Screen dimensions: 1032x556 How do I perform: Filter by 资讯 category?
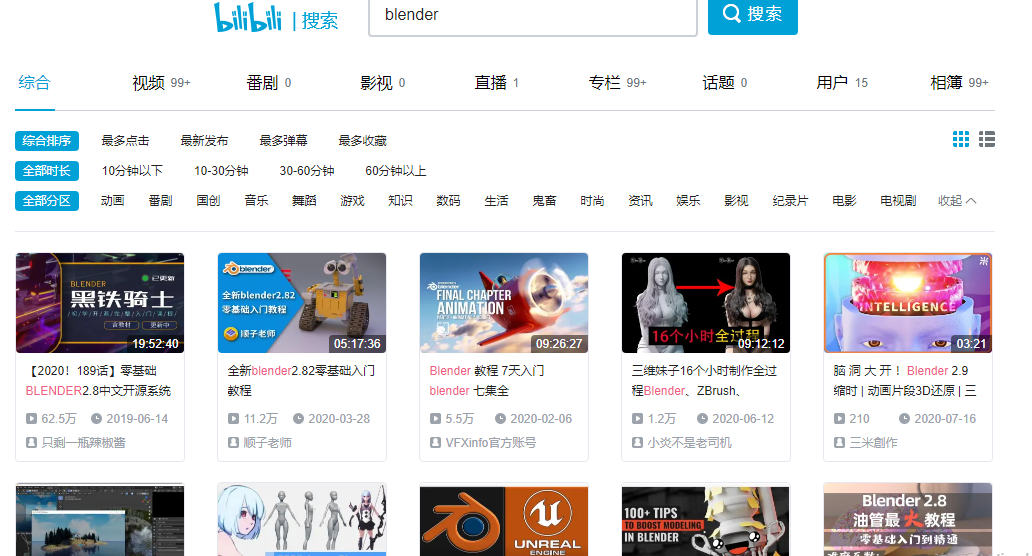click(640, 201)
